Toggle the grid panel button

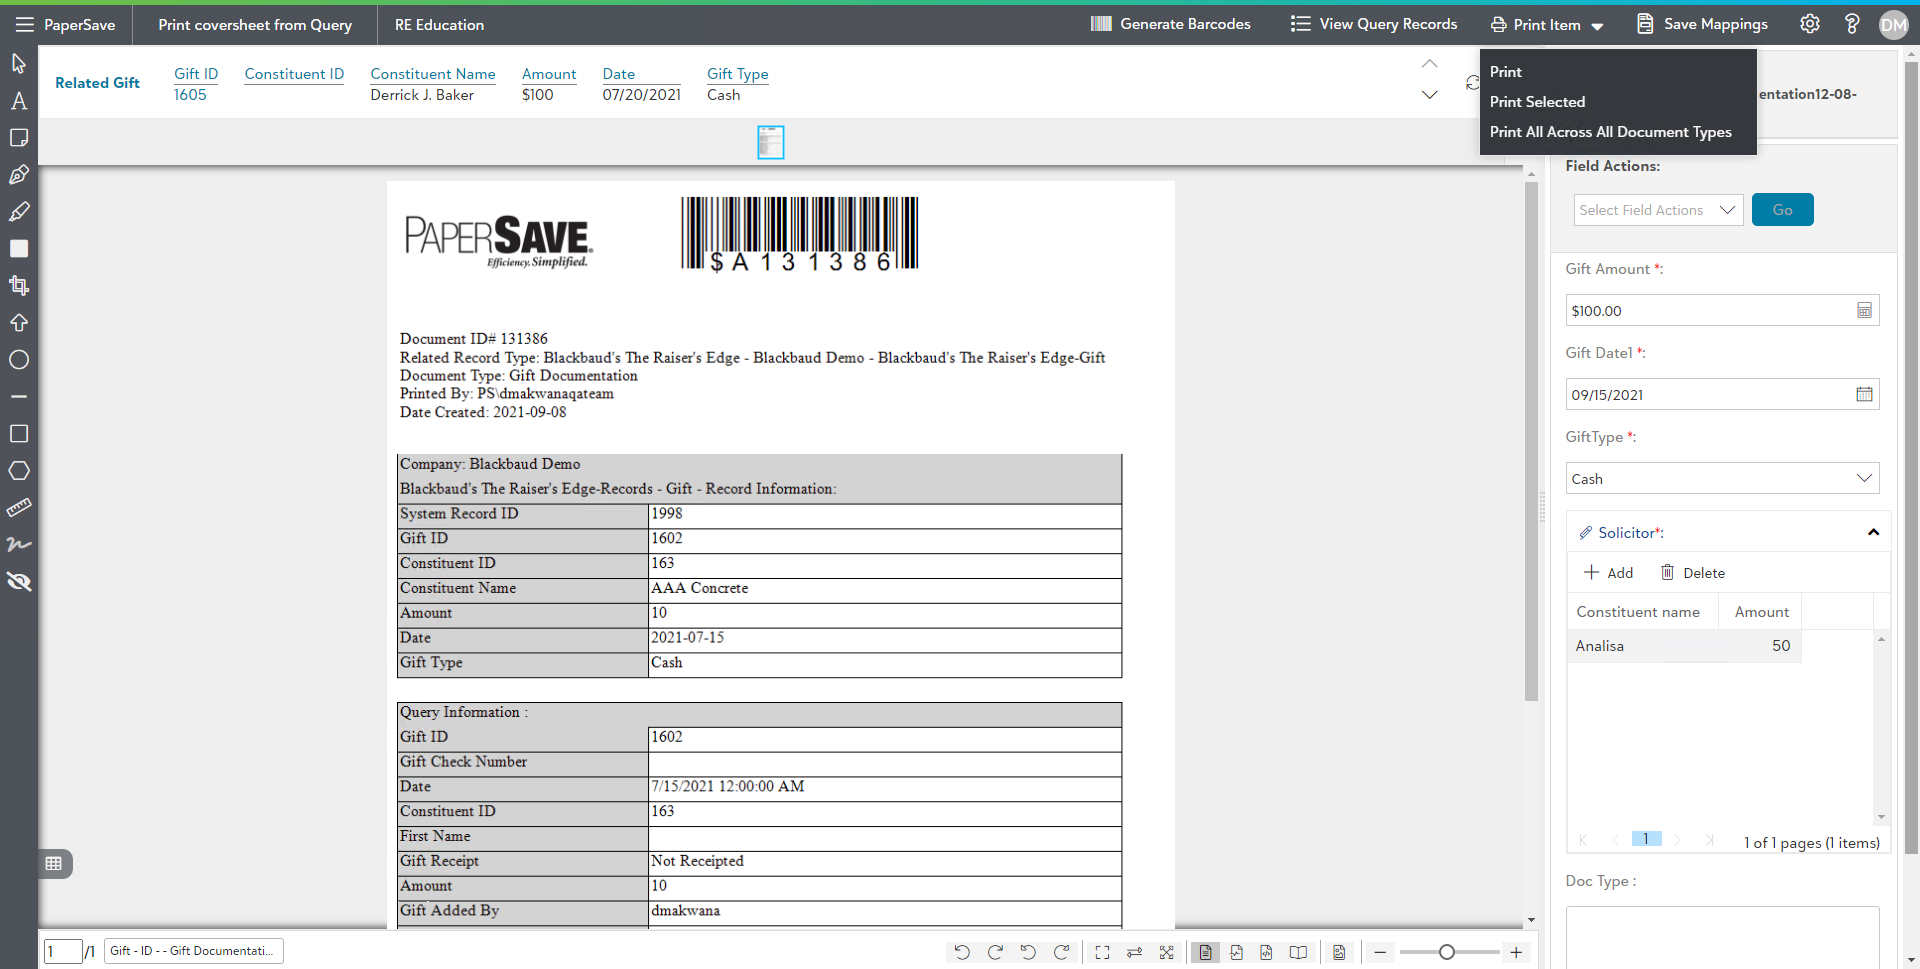pos(54,864)
